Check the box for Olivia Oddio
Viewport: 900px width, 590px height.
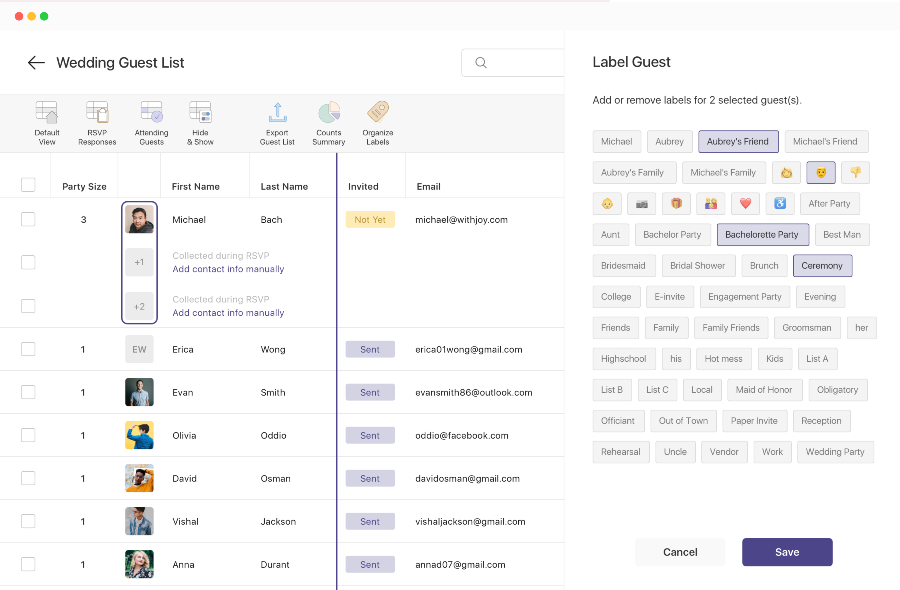(x=28, y=435)
